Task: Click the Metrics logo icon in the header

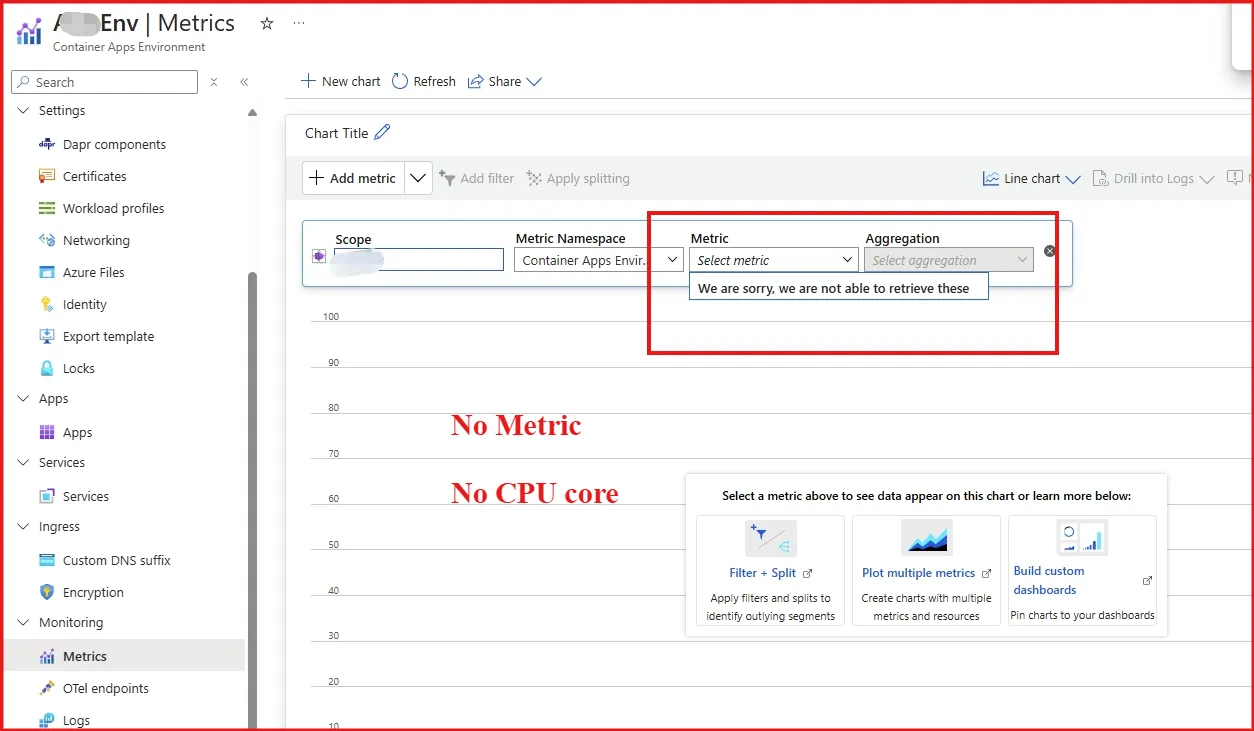Action: pyautogui.click(x=29, y=32)
